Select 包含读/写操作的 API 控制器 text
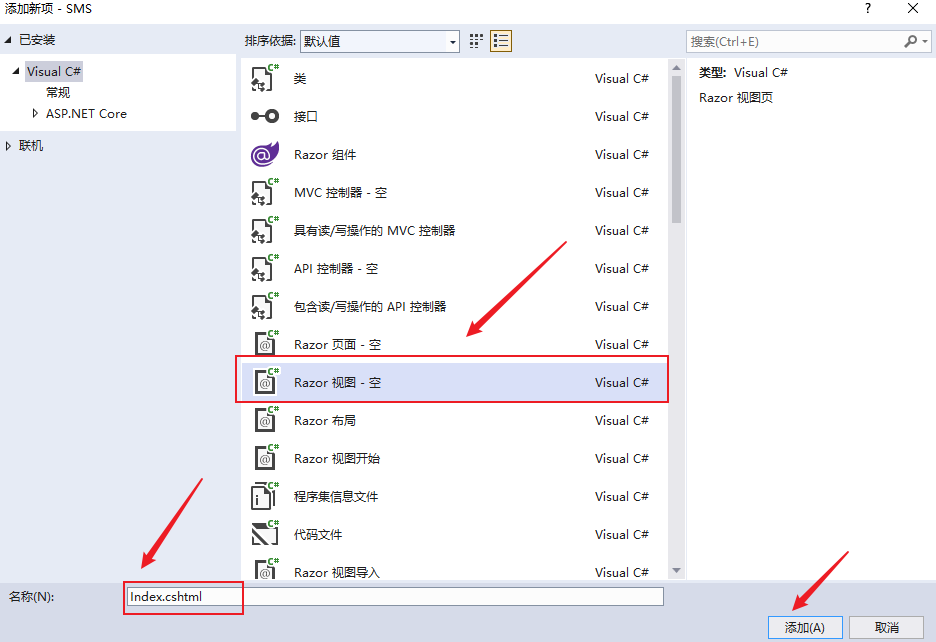 coord(370,306)
